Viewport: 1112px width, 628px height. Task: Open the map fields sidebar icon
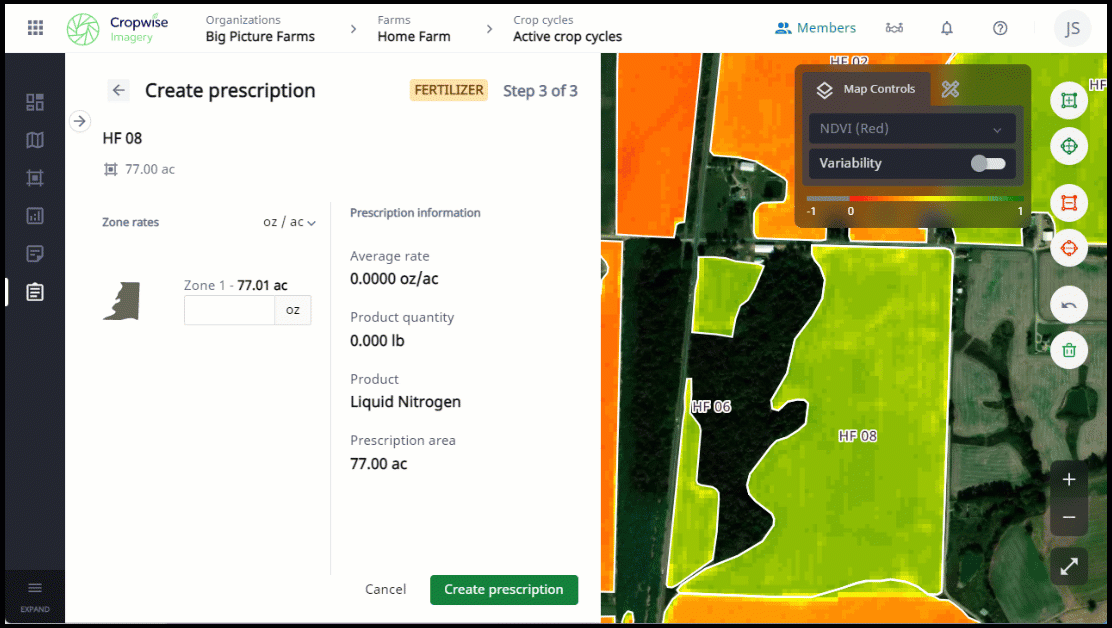[35, 140]
